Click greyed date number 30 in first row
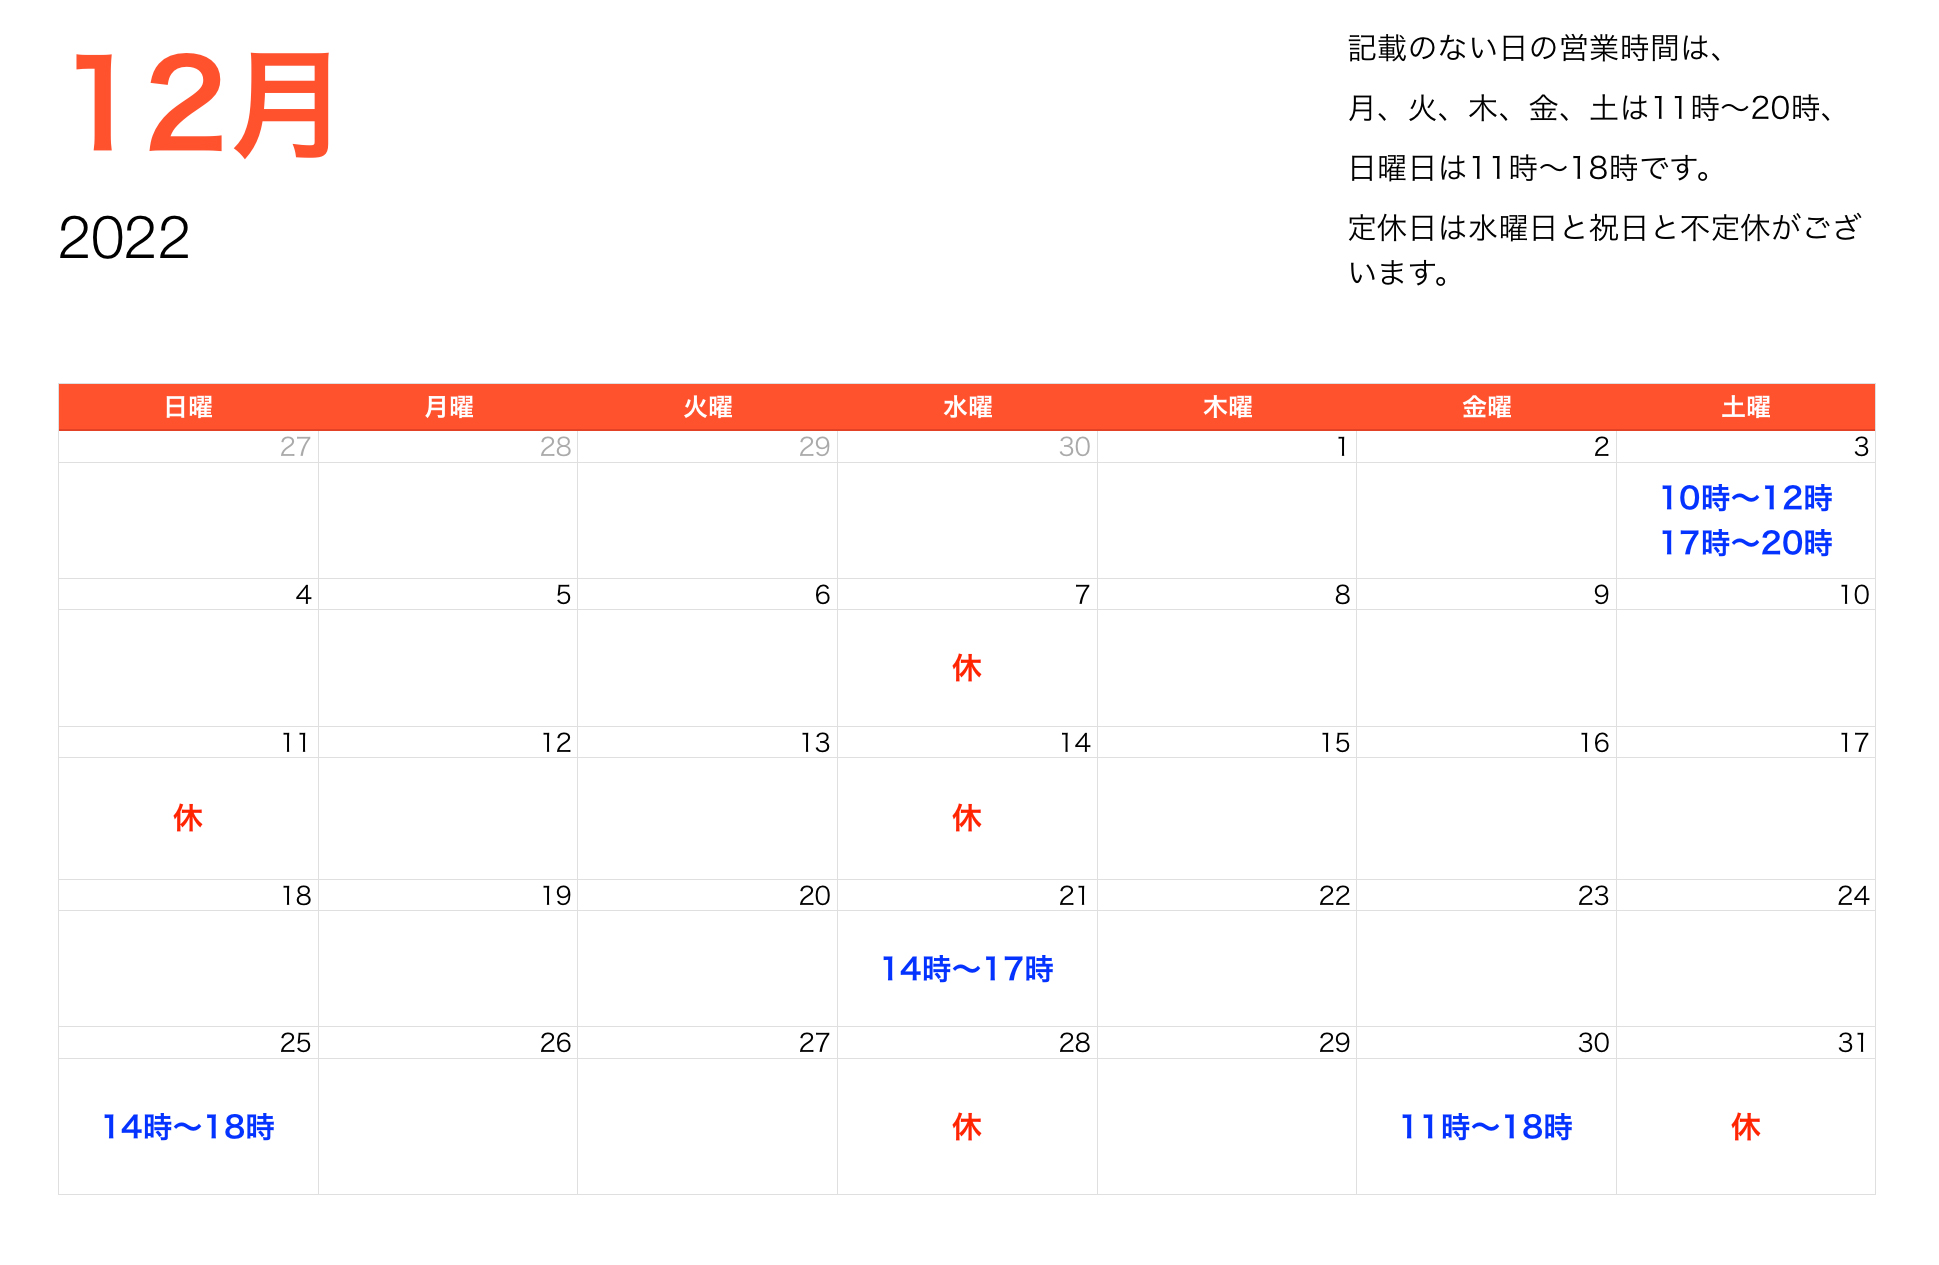Viewport: 1939px width, 1265px height. 1074,447
